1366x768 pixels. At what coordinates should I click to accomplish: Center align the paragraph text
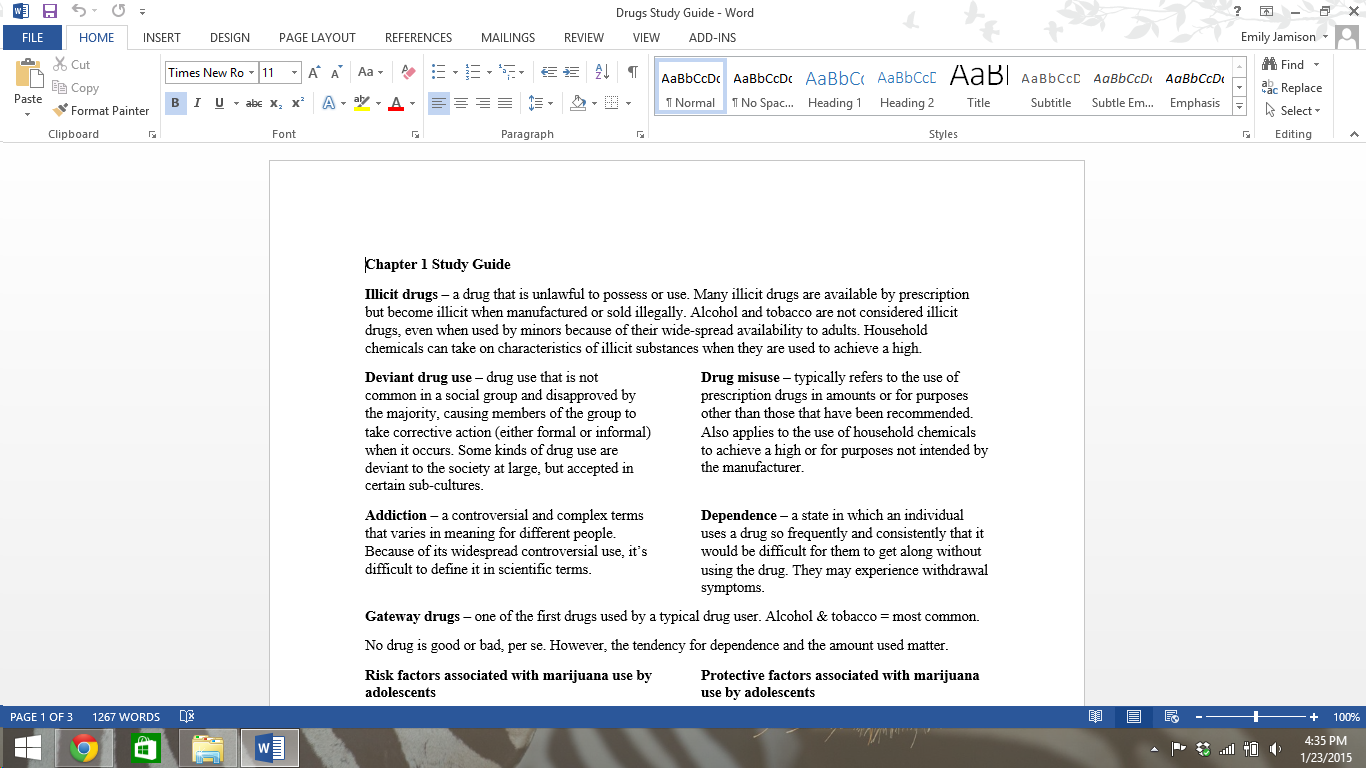(461, 103)
